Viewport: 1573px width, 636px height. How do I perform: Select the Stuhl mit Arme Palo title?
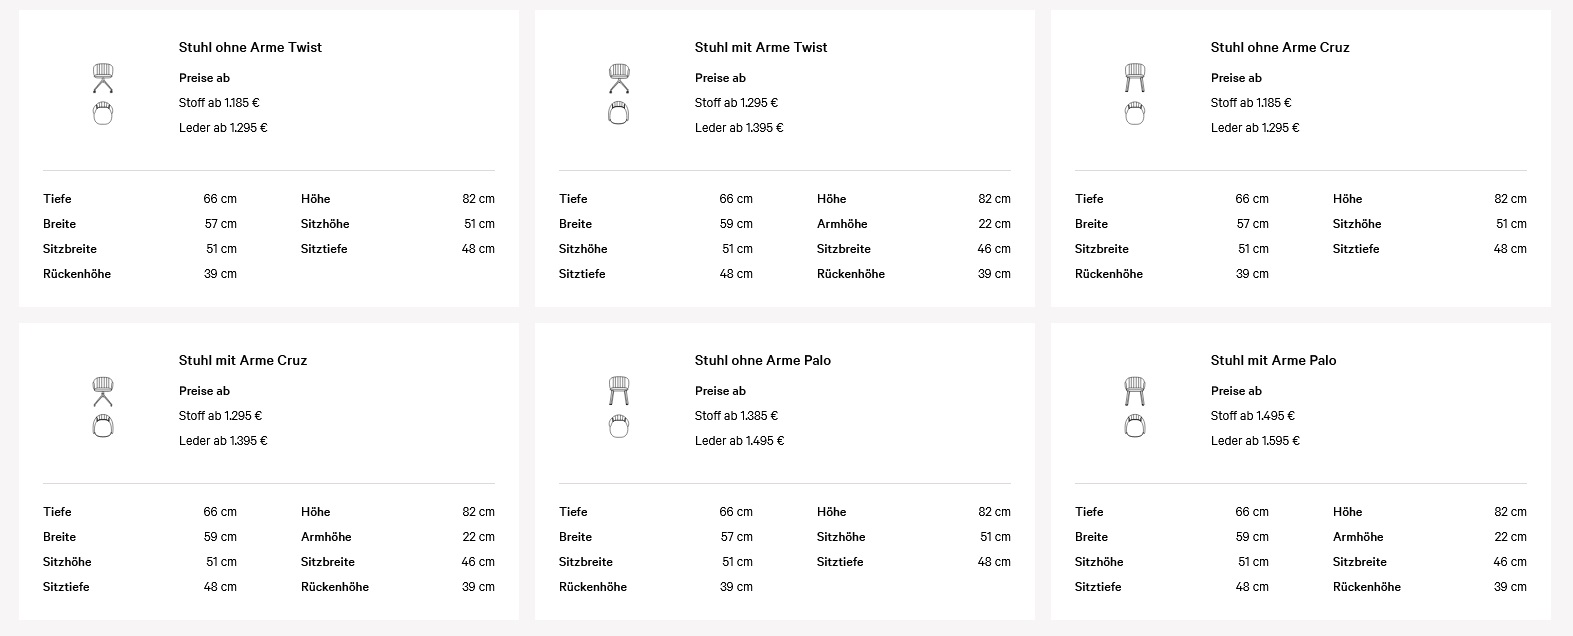pyautogui.click(x=1273, y=360)
